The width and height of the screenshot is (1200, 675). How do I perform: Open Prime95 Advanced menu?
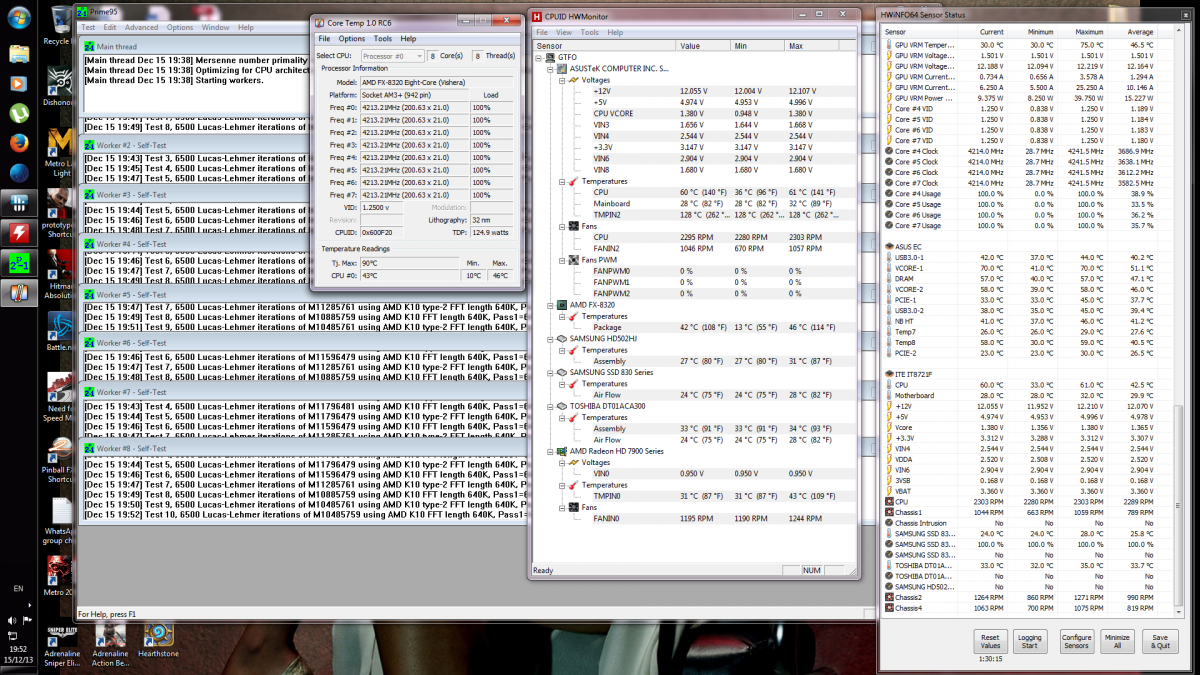pos(141,27)
